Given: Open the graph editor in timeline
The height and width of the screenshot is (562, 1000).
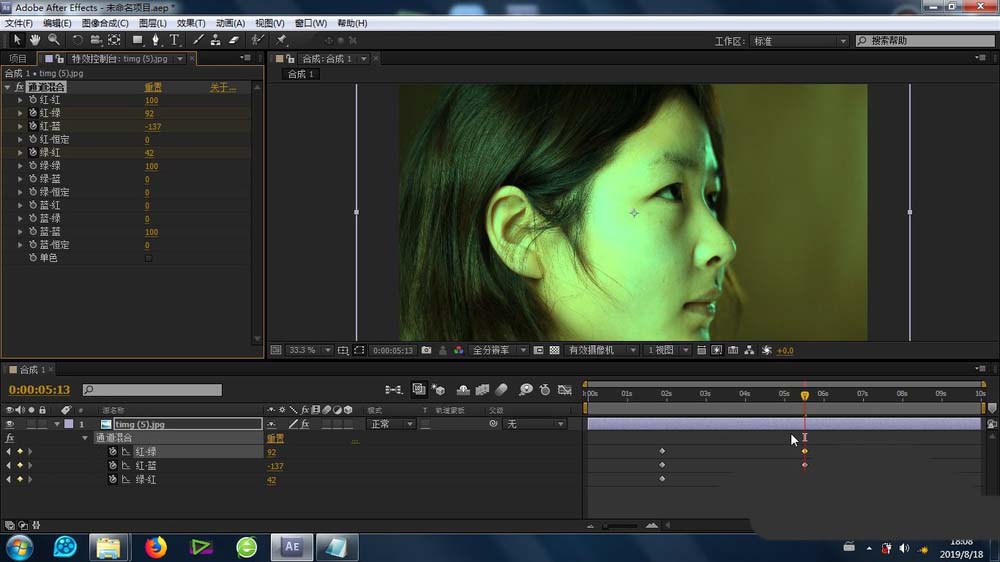Looking at the screenshot, I should tap(564, 390).
